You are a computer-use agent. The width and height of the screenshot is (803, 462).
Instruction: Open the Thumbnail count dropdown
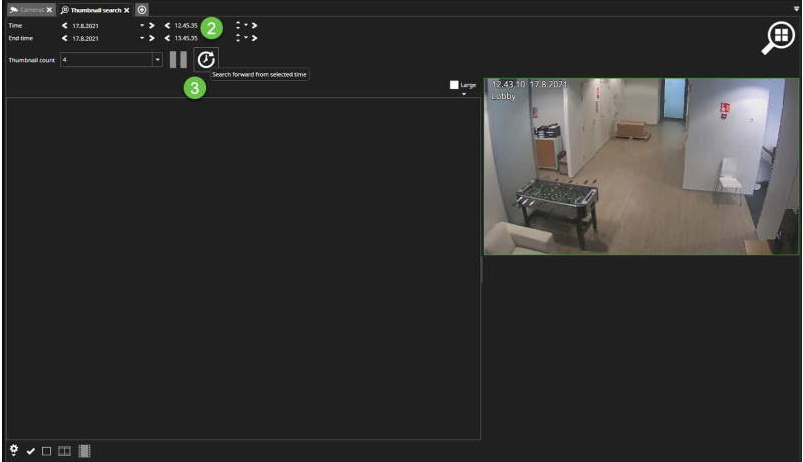point(157,60)
